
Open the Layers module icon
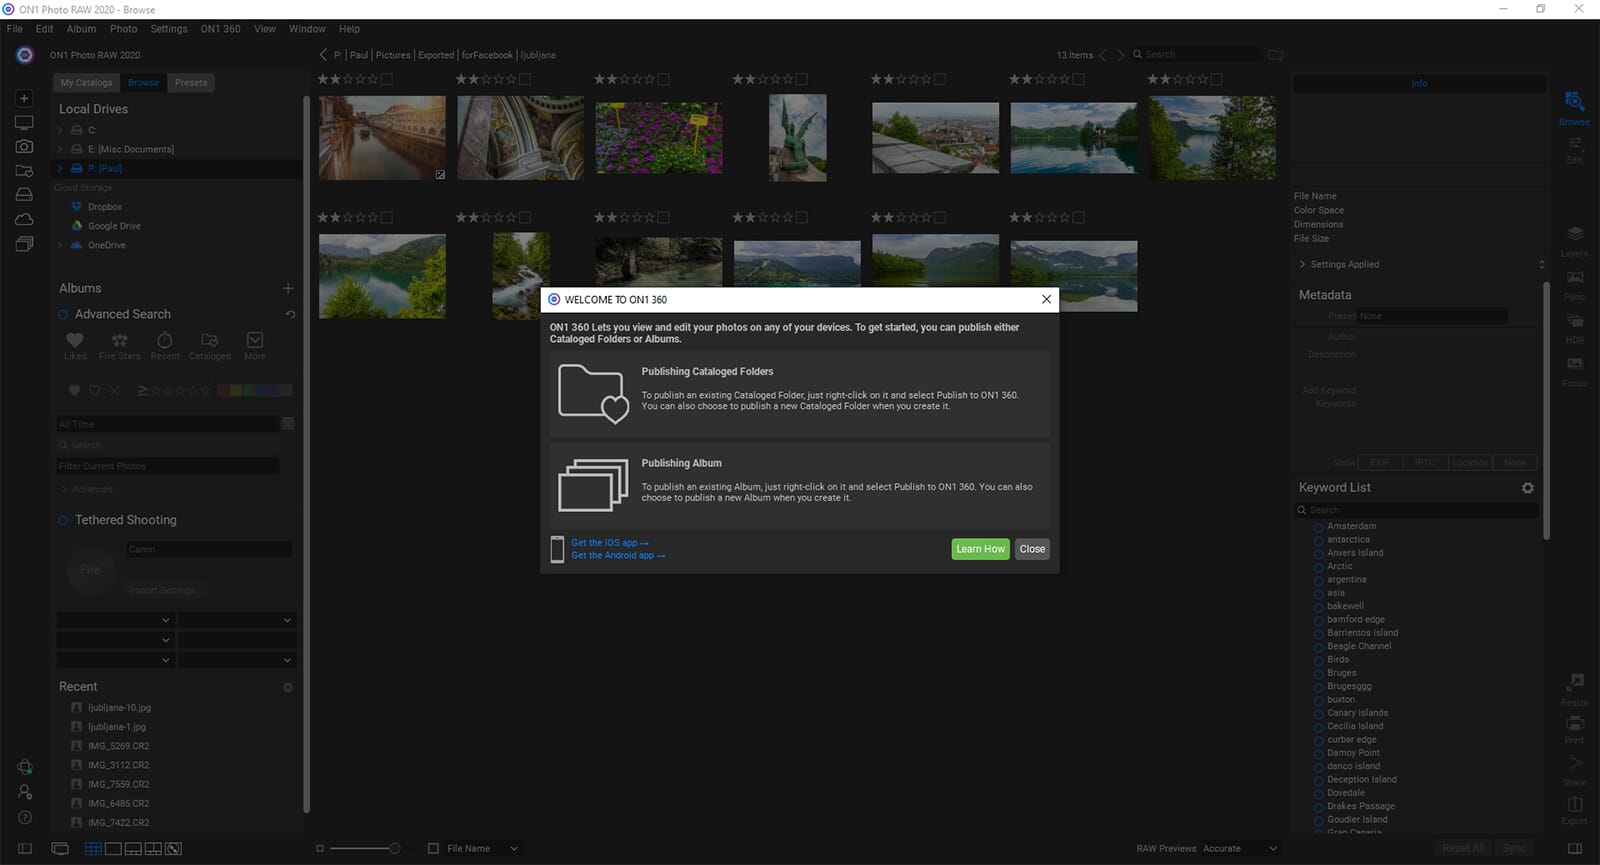click(x=1574, y=233)
